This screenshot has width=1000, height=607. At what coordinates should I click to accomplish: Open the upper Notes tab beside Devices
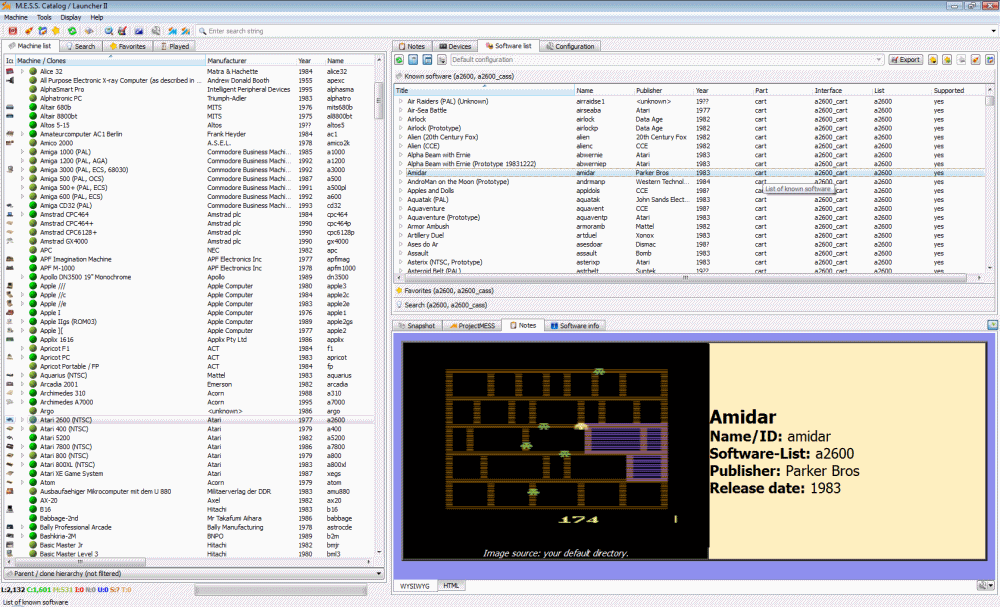411,46
